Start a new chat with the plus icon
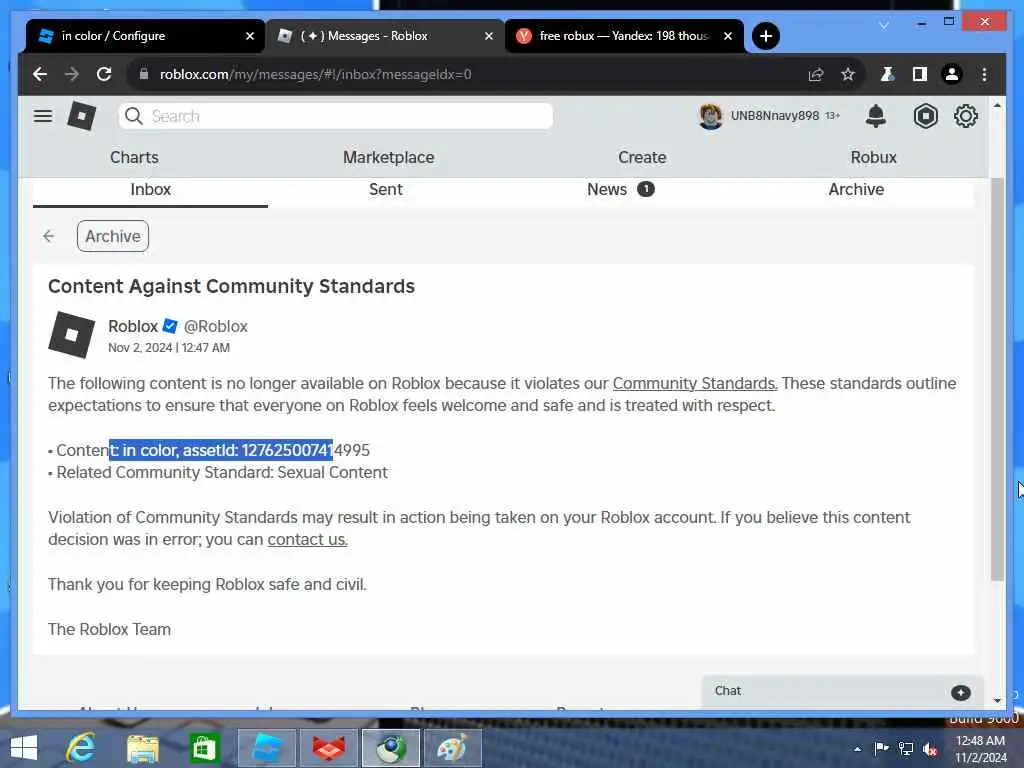 pyautogui.click(x=960, y=692)
